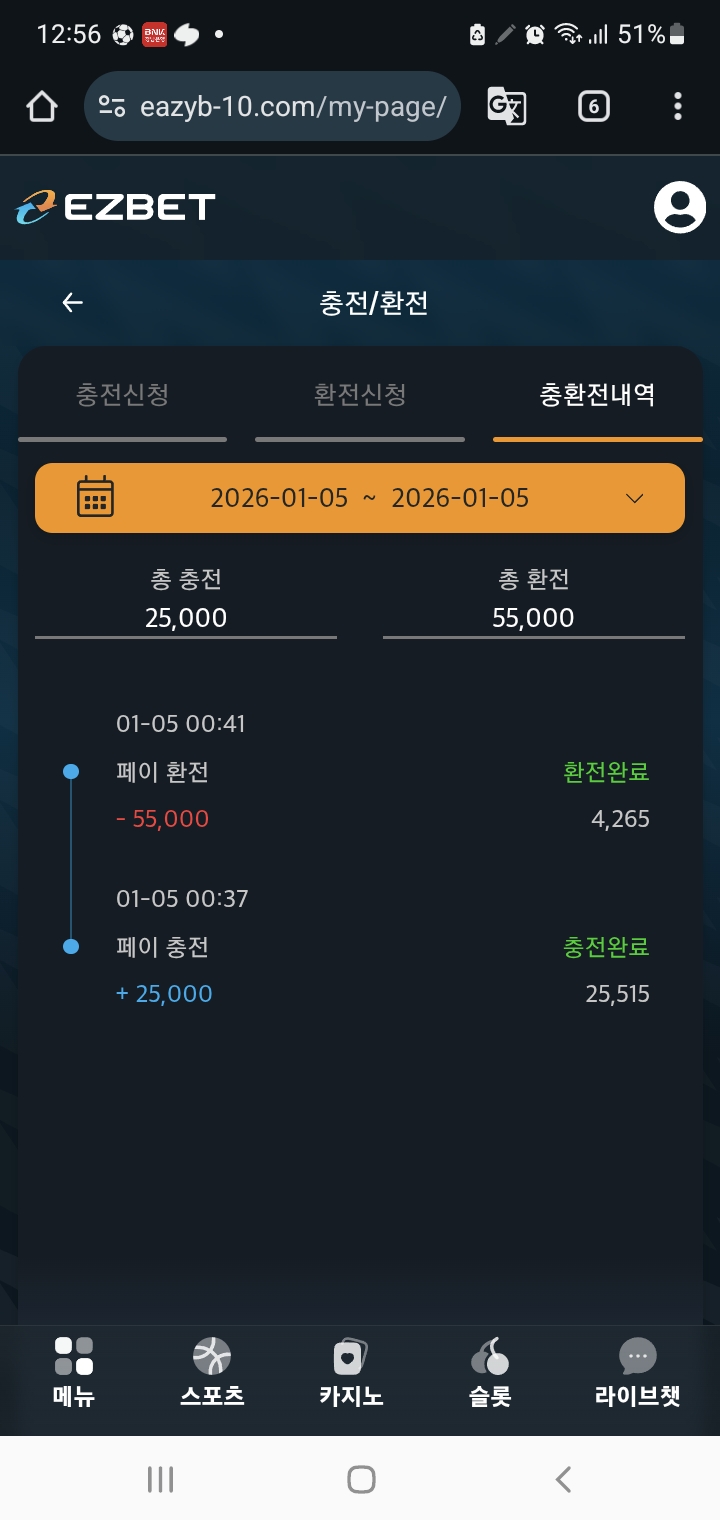Select the 페이 환전 transaction entry
Screen dimensions: 720x1520
click(163, 772)
